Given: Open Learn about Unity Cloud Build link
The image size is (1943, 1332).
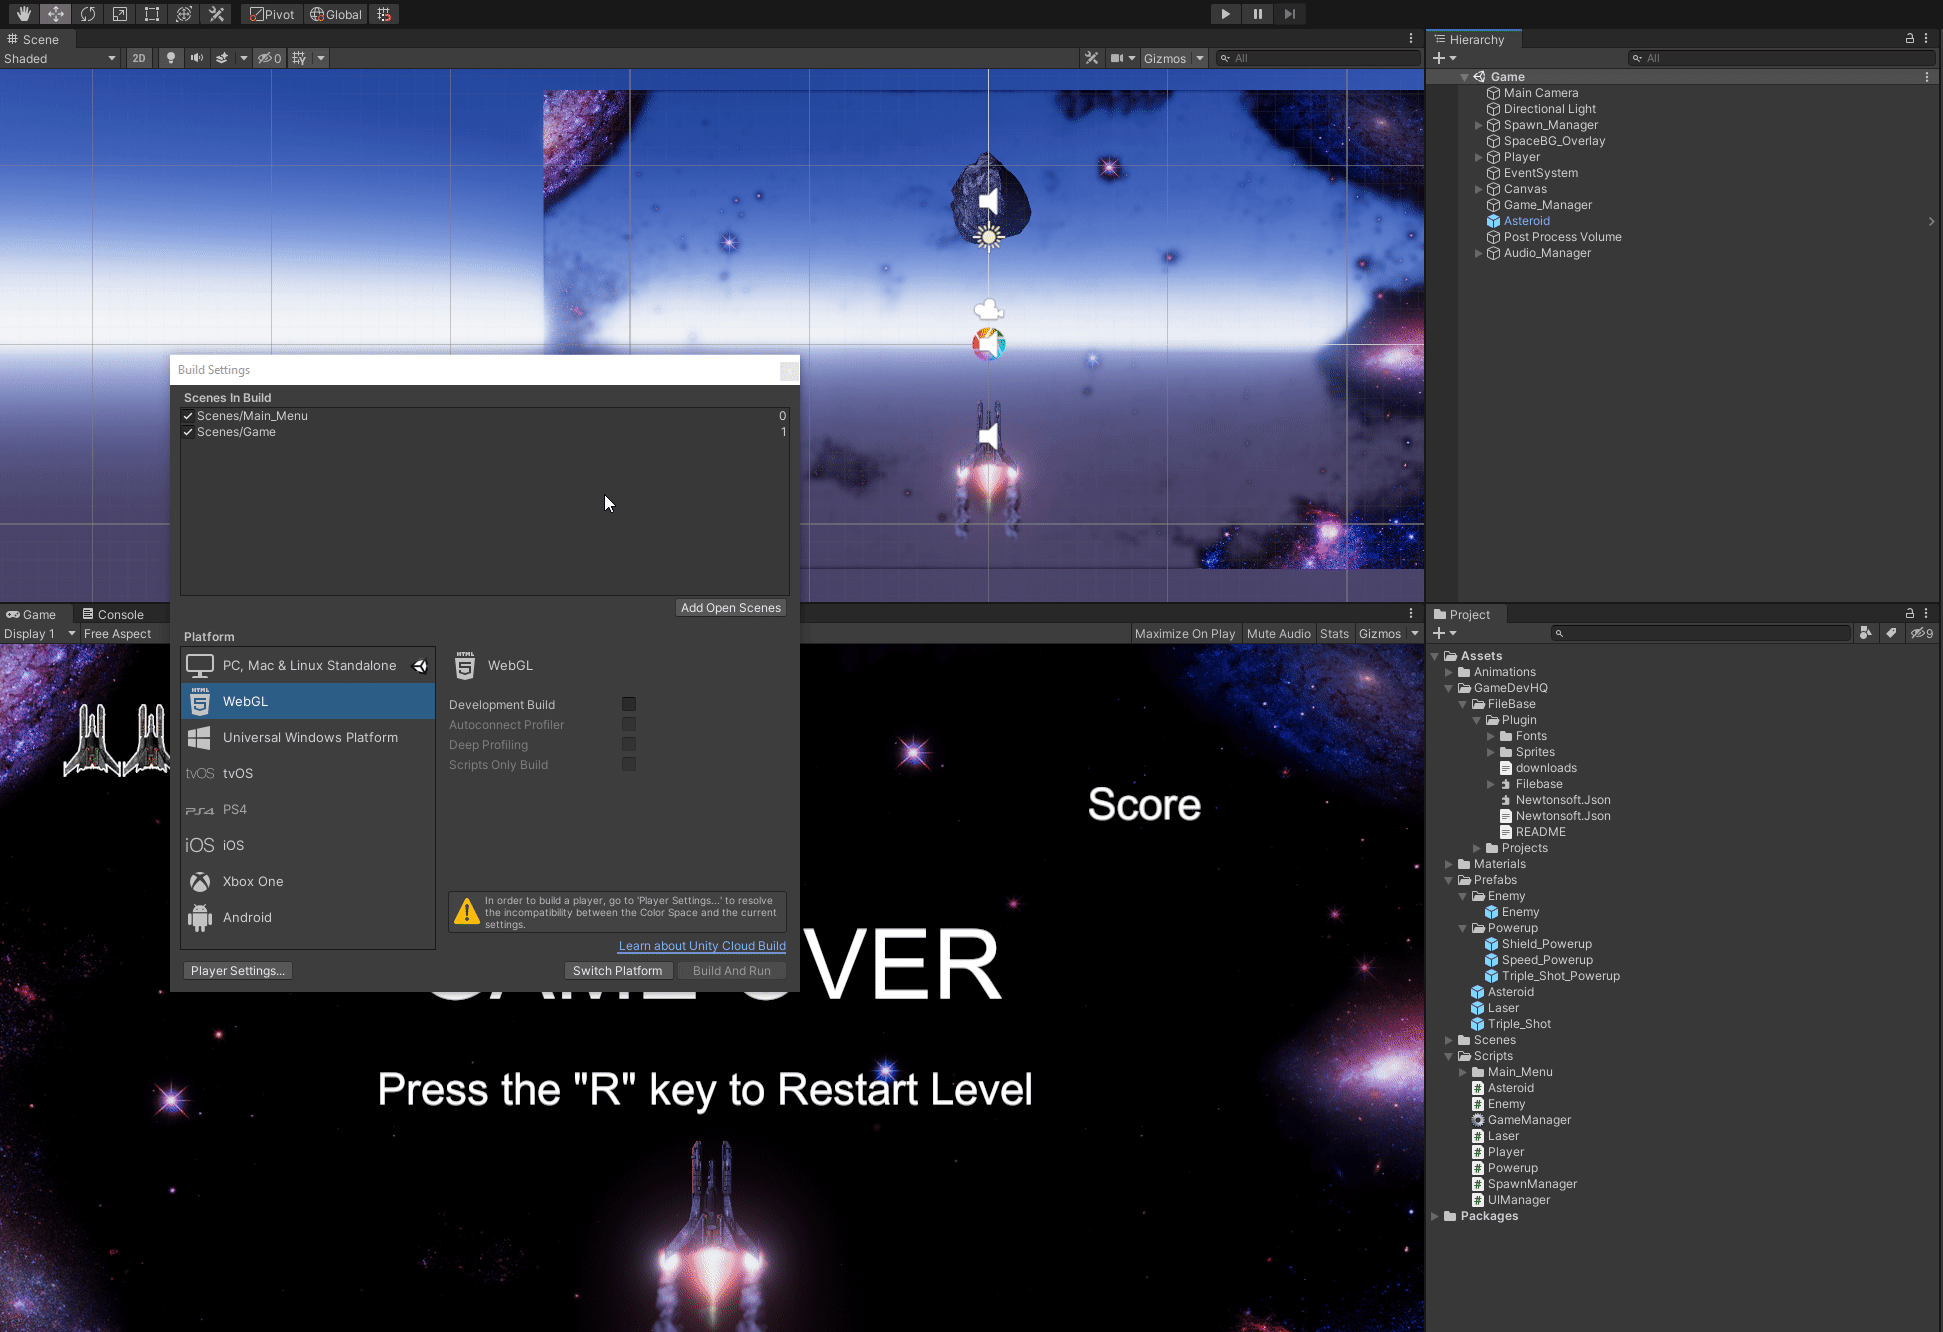Looking at the screenshot, I should (702, 946).
